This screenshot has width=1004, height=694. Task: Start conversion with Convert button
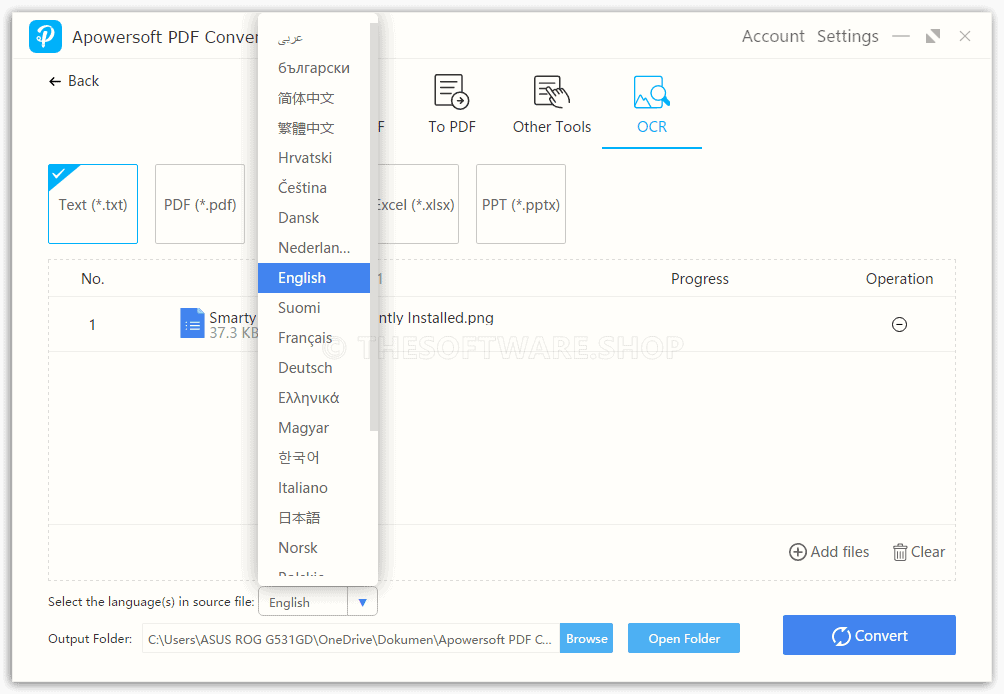click(x=869, y=635)
